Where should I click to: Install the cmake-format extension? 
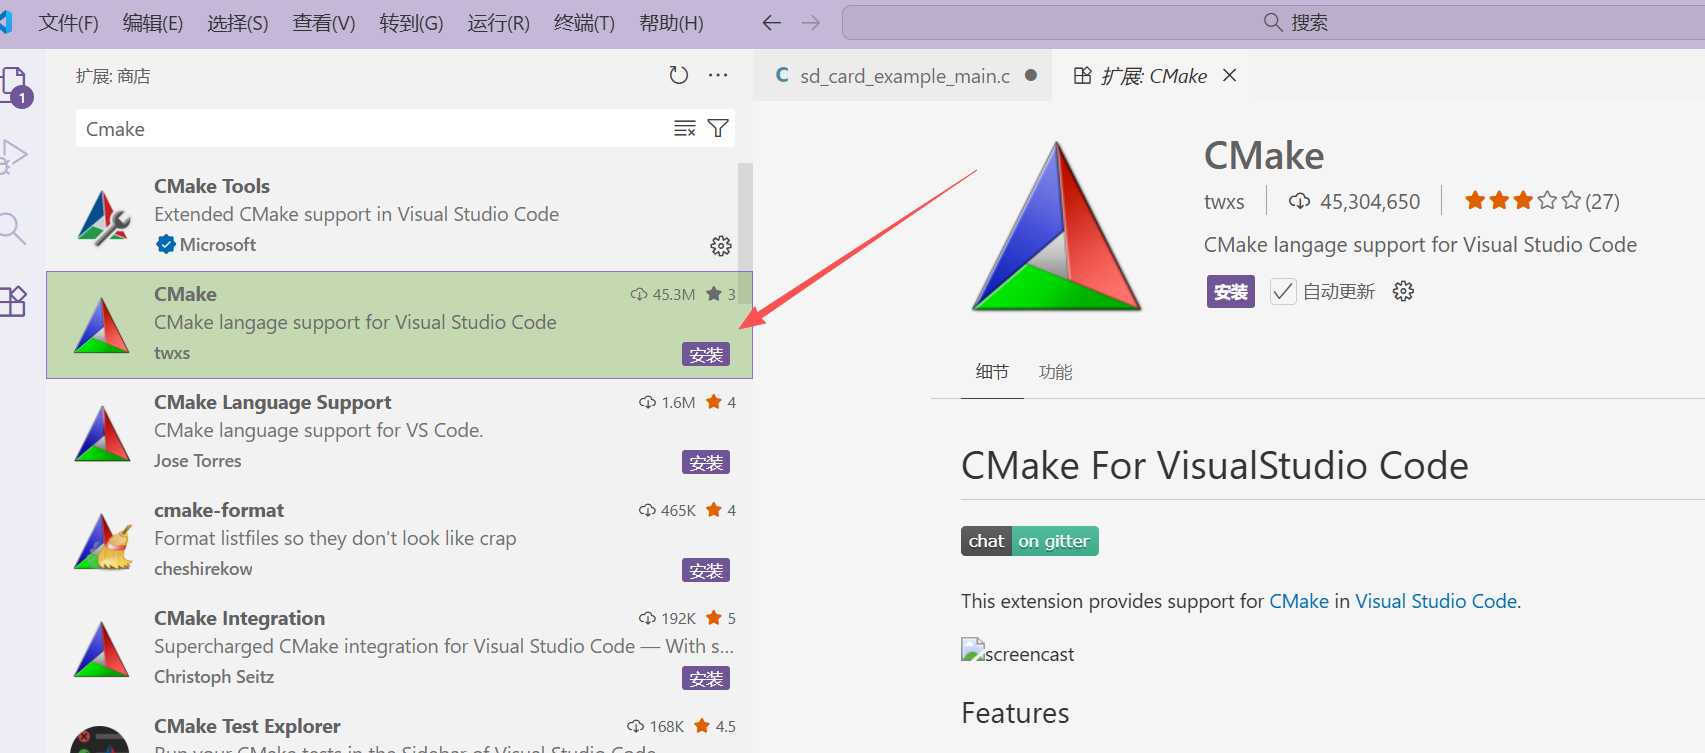[706, 570]
